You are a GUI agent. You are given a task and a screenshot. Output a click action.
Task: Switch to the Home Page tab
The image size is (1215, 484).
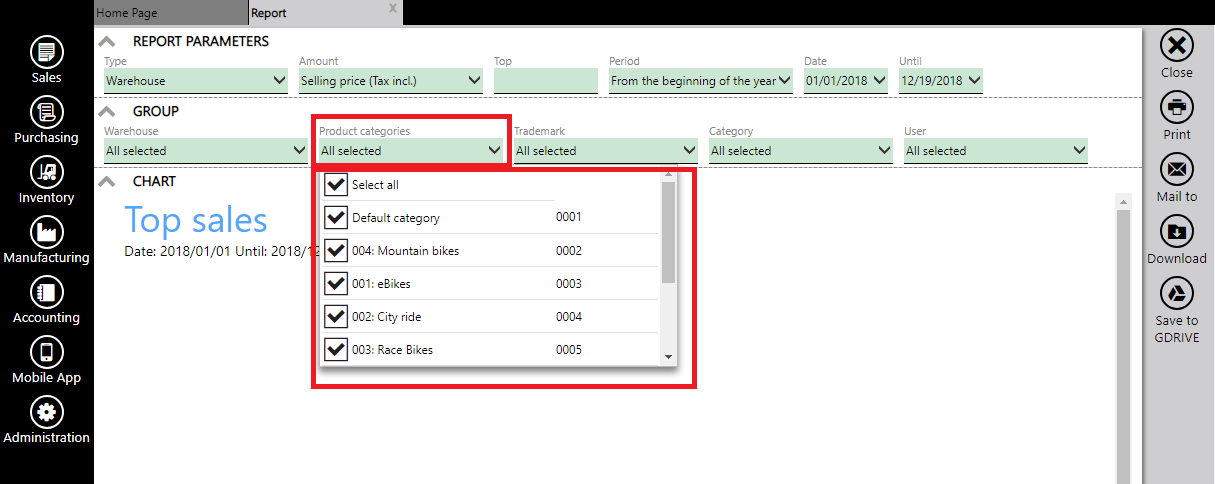click(170, 13)
